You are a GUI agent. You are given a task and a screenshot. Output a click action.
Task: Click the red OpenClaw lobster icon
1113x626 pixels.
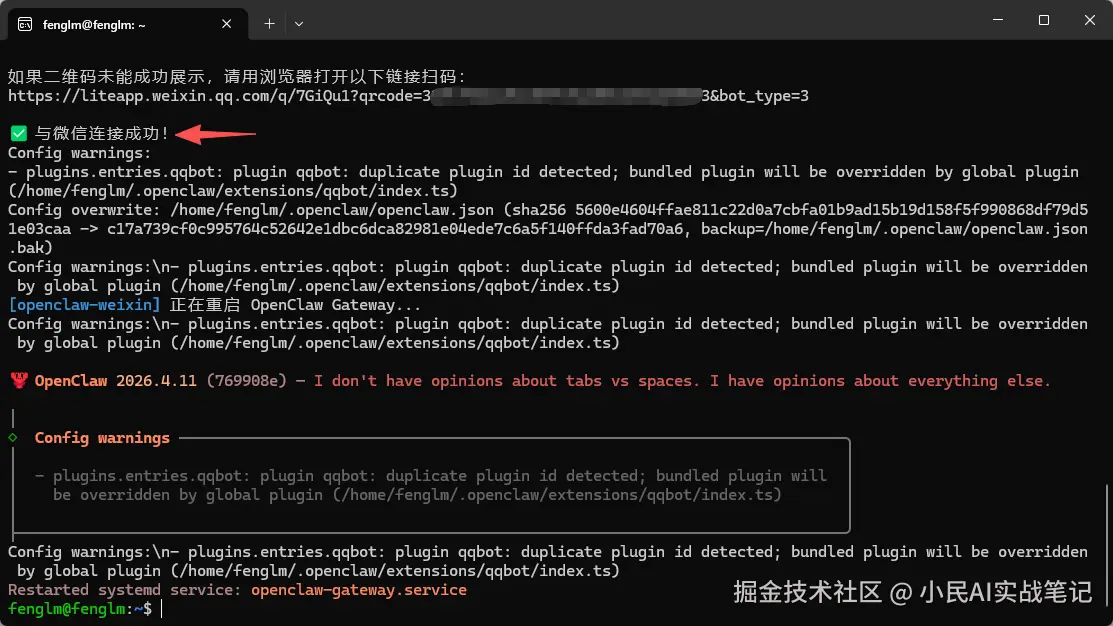click(x=19, y=380)
